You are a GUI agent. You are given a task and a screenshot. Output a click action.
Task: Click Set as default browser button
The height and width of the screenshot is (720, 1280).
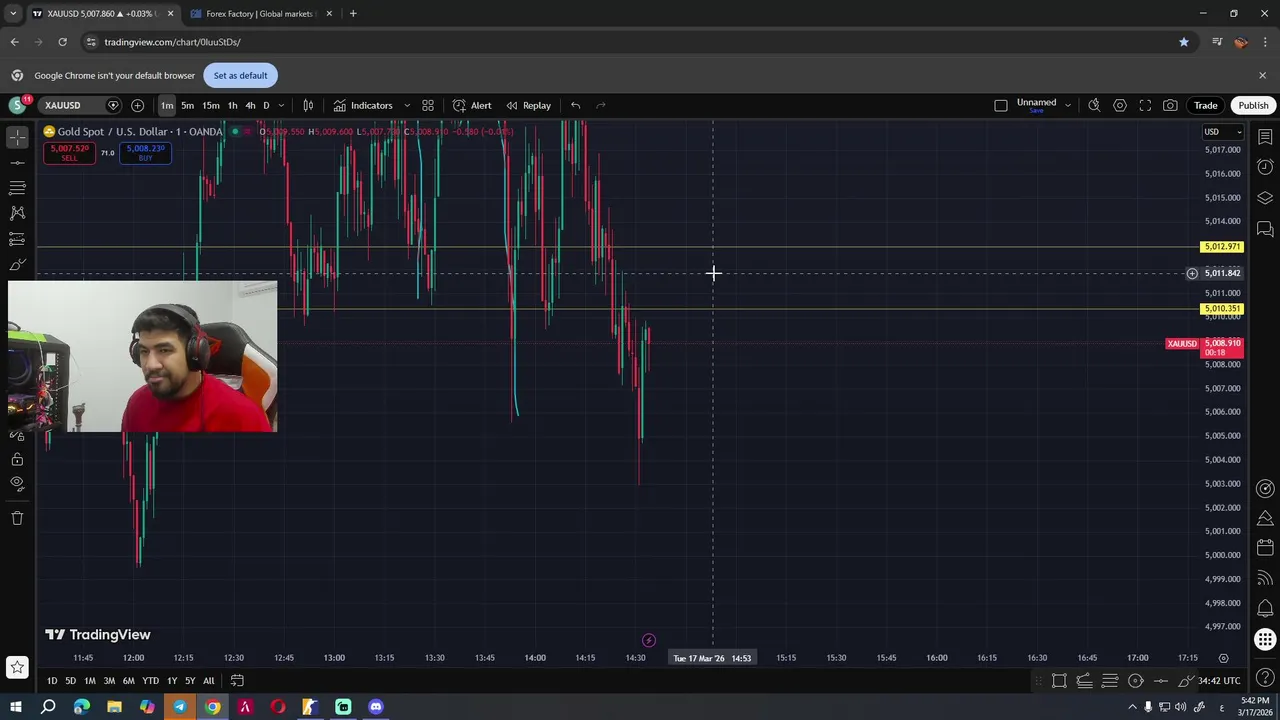pos(240,75)
